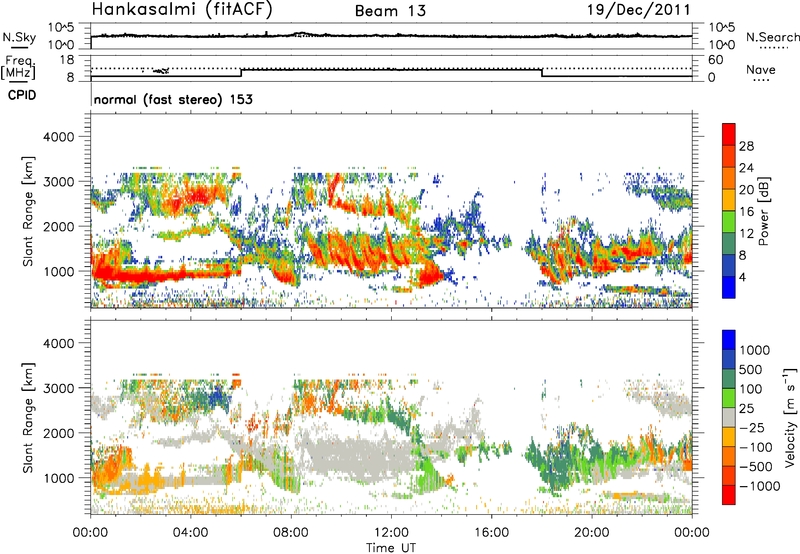Click the '20:00' time tick label
The width and height of the screenshot is (800, 554).
pyautogui.click(x=592, y=533)
